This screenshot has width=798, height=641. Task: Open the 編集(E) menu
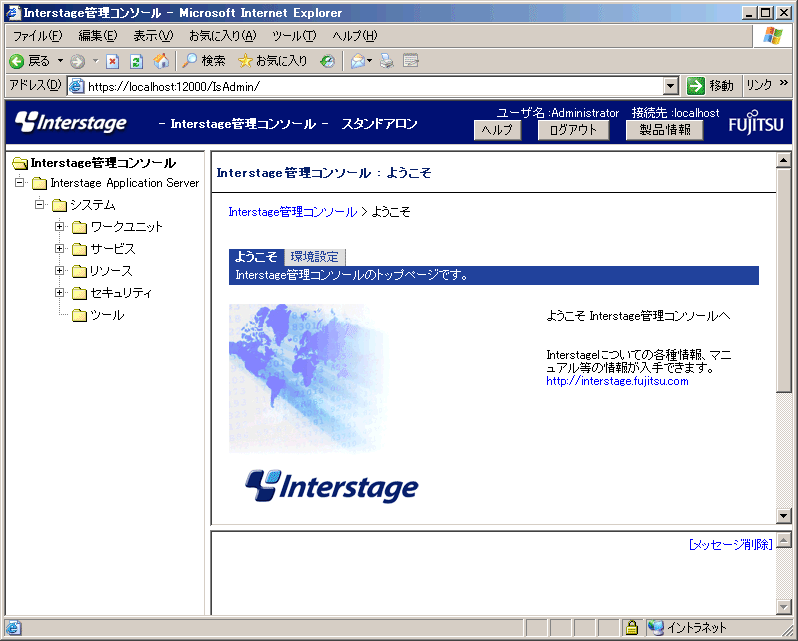(x=98, y=36)
